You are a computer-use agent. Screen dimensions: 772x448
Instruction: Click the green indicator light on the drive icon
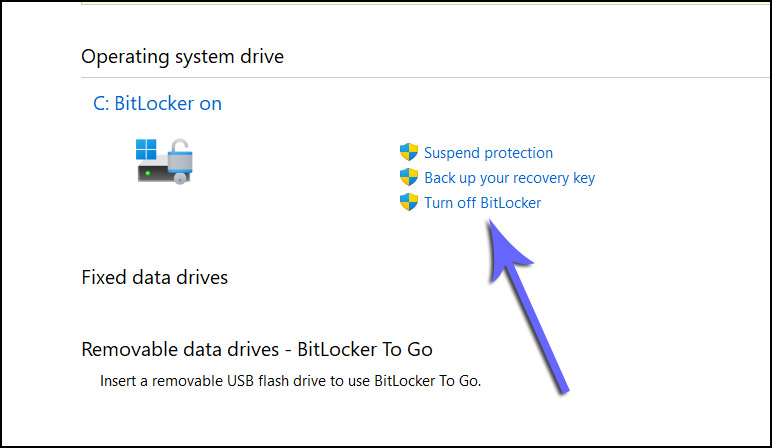tap(148, 173)
